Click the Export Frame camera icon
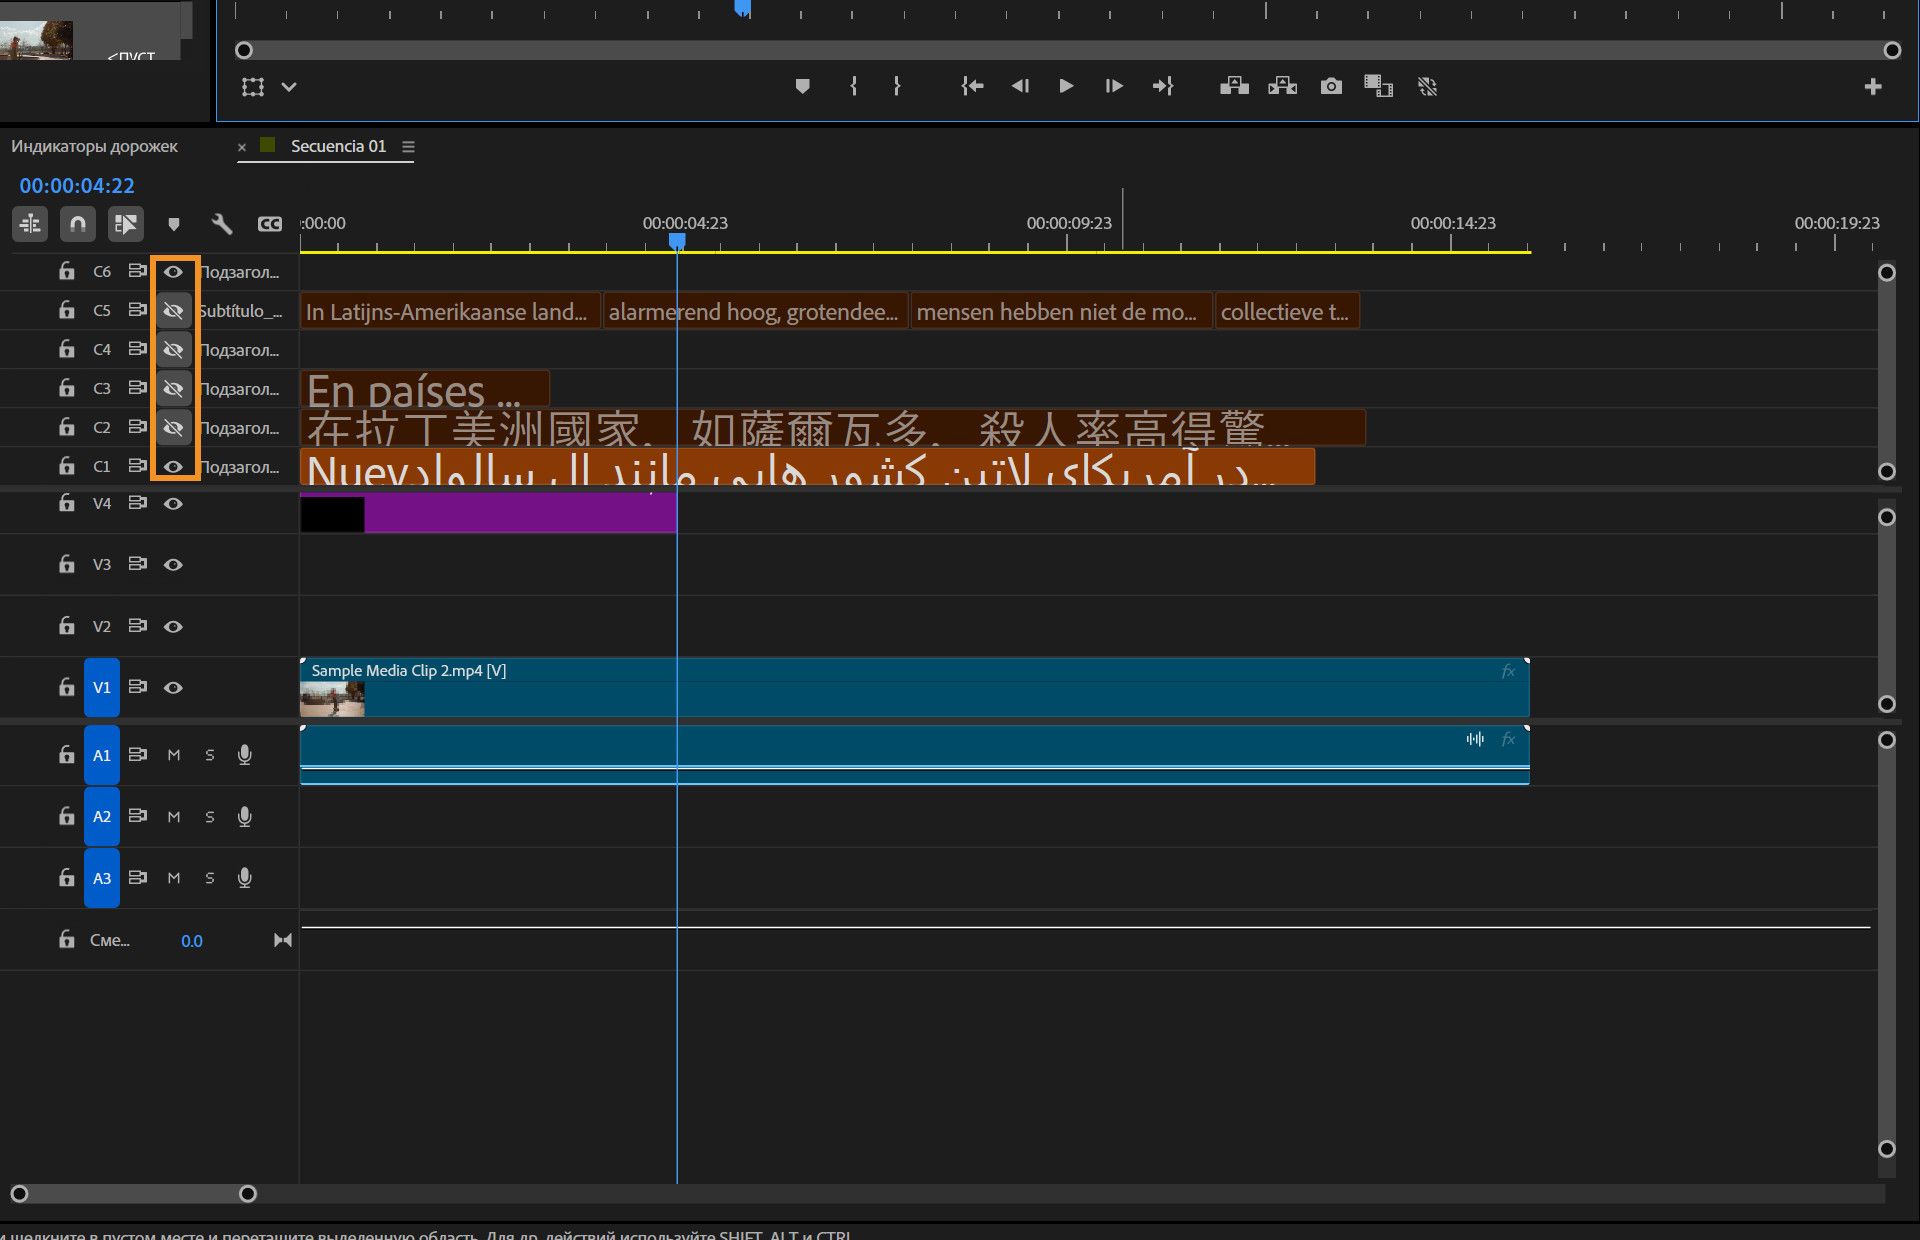Screen dimensions: 1920x1240 (x=1330, y=87)
